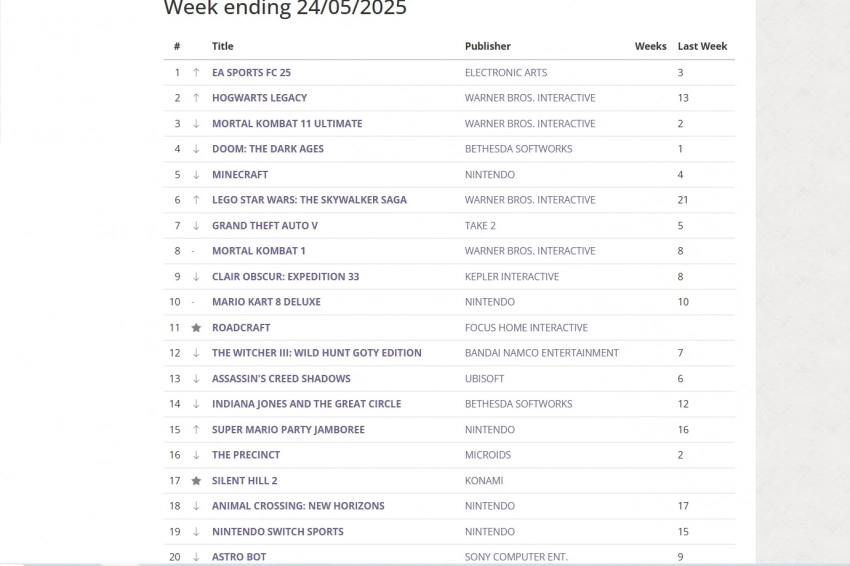850x566 pixels.
Task: Click the down arrow beside Doom: The Dark Ages
Action: (196, 149)
